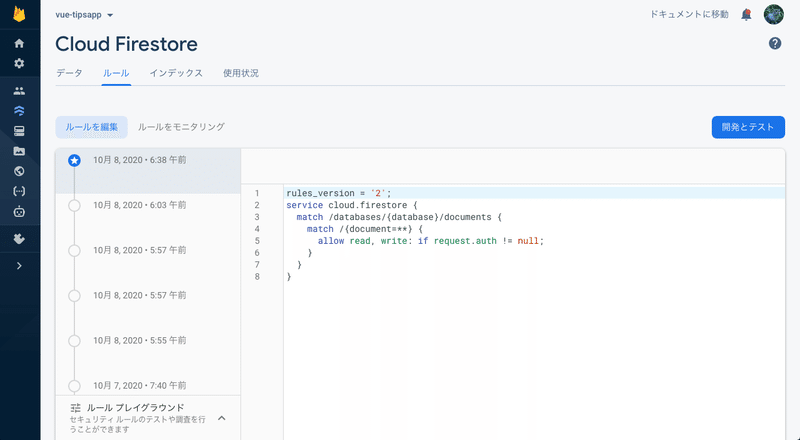Click request.auth in rule line
Image resolution: width=800 pixels, height=440 pixels.
(x=465, y=241)
